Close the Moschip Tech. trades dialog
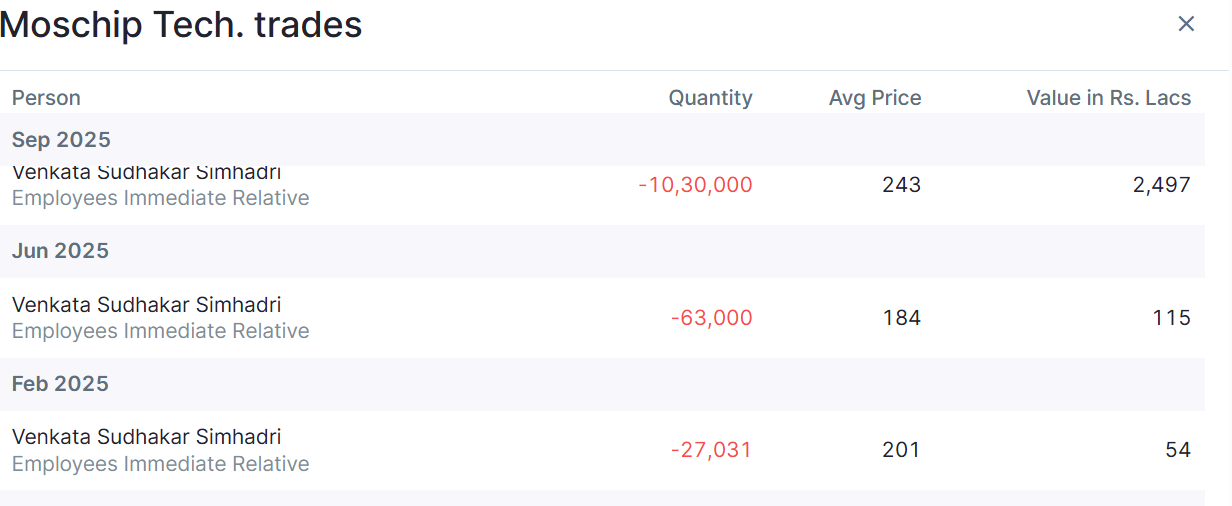The image size is (1232, 506). click(x=1186, y=24)
